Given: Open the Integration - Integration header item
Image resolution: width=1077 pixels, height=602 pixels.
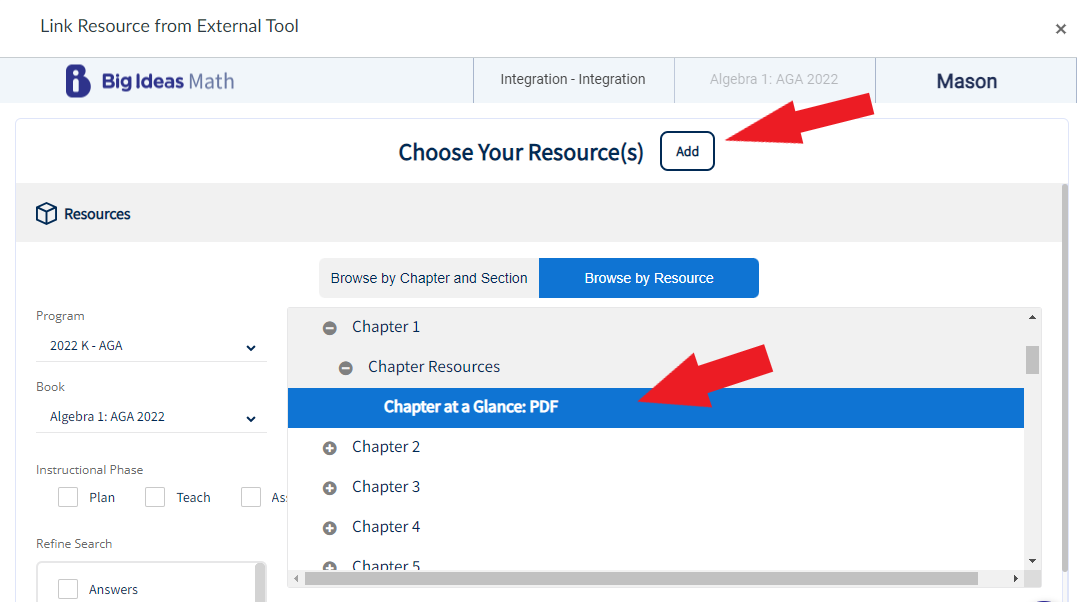Looking at the screenshot, I should point(573,80).
